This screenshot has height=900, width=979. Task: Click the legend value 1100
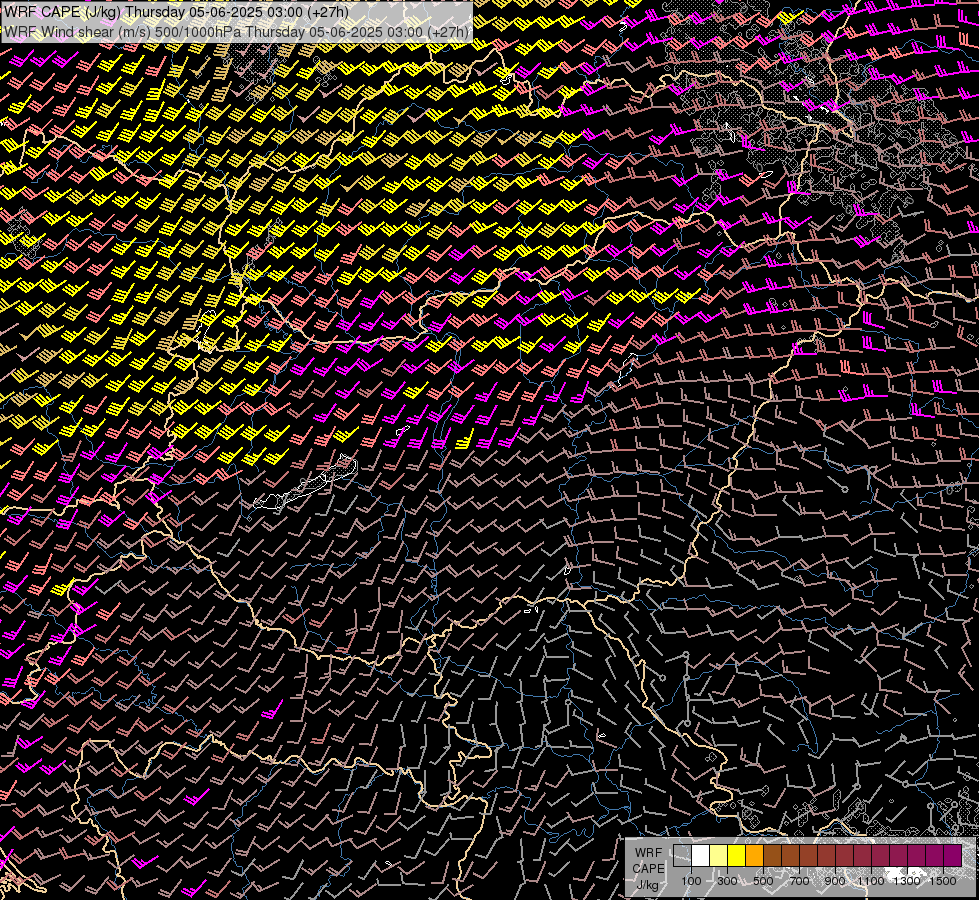click(x=870, y=881)
